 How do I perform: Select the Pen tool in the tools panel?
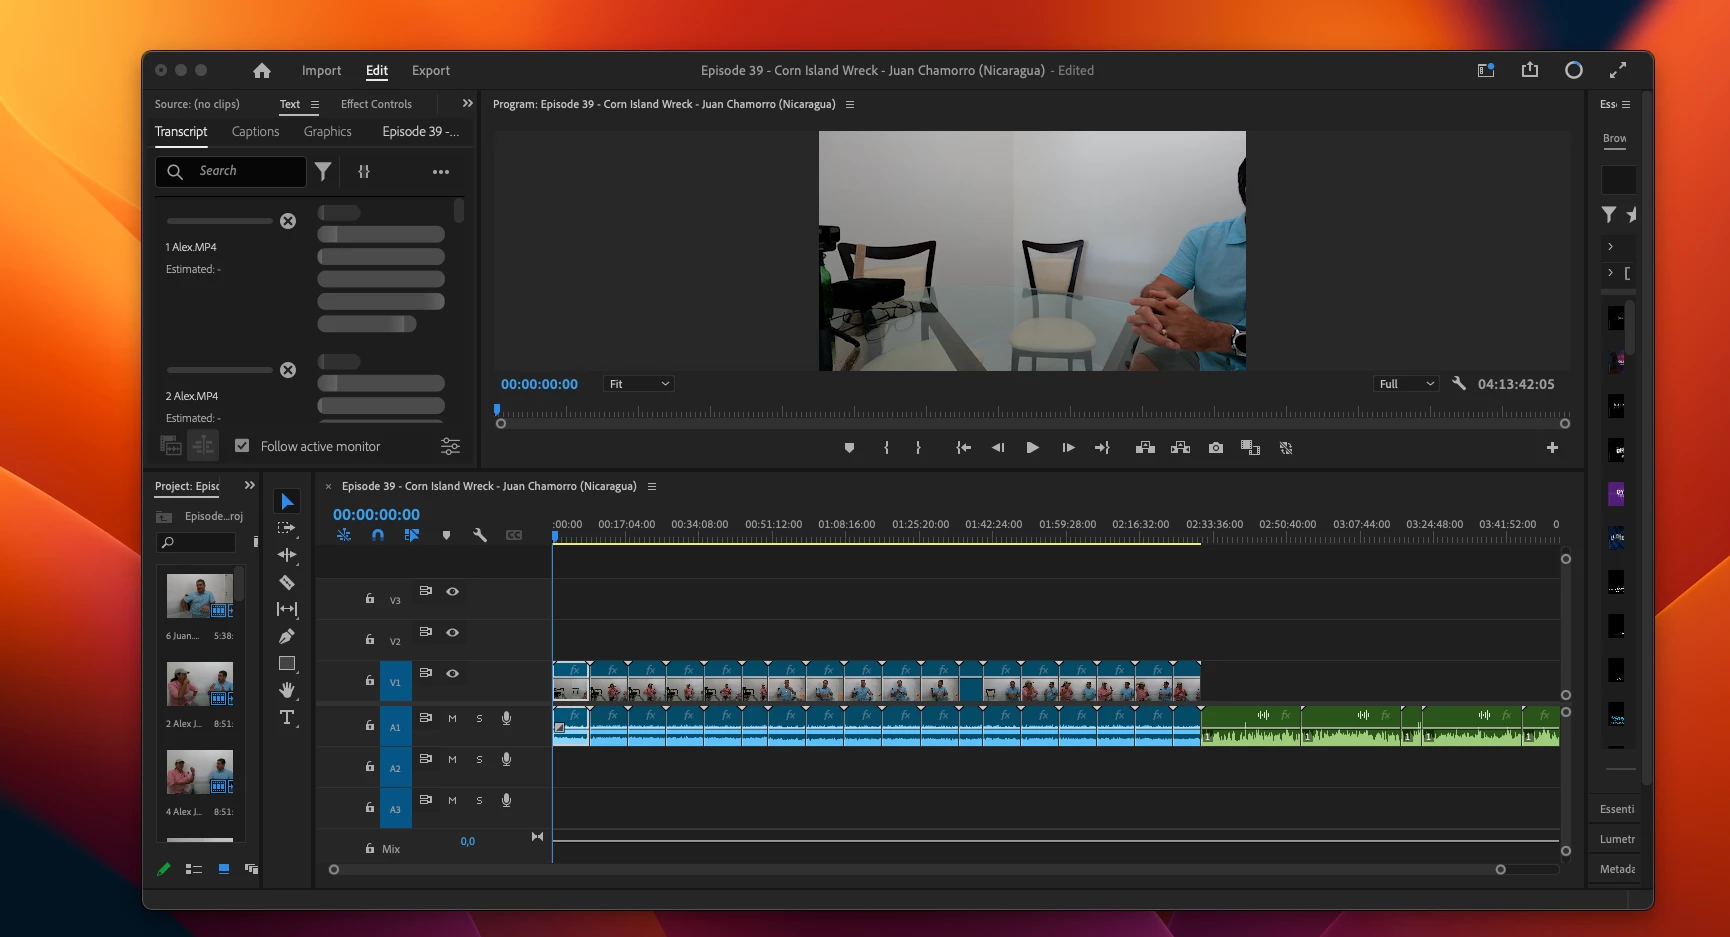coord(287,636)
